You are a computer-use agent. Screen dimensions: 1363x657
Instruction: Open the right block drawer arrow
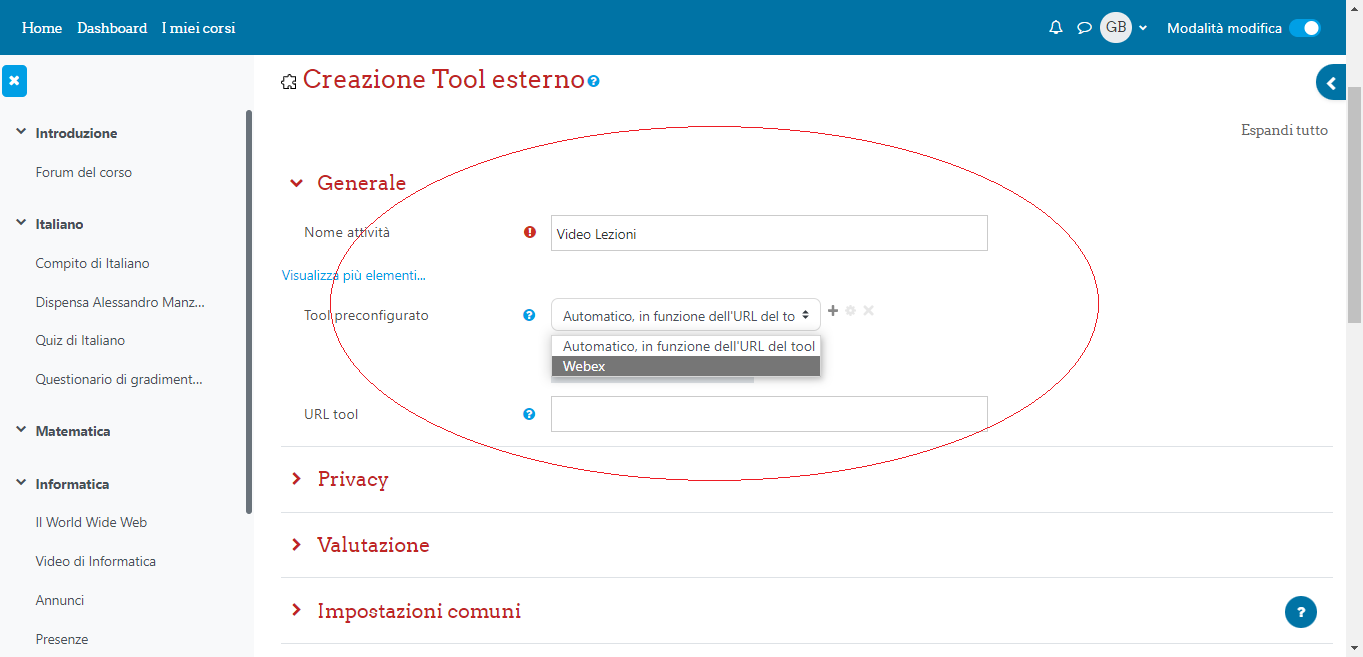pyautogui.click(x=1331, y=84)
